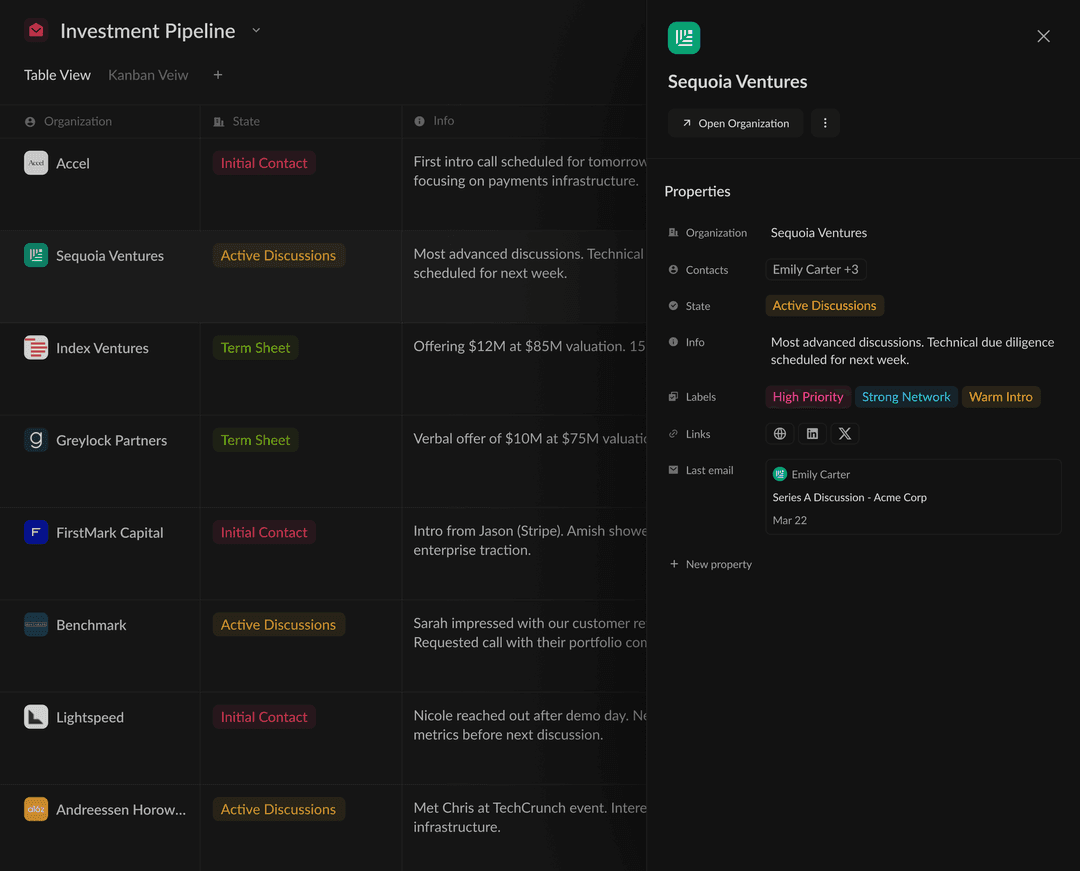Click the Open Organization button
Viewport: 1080px width, 871px height.
click(x=736, y=123)
